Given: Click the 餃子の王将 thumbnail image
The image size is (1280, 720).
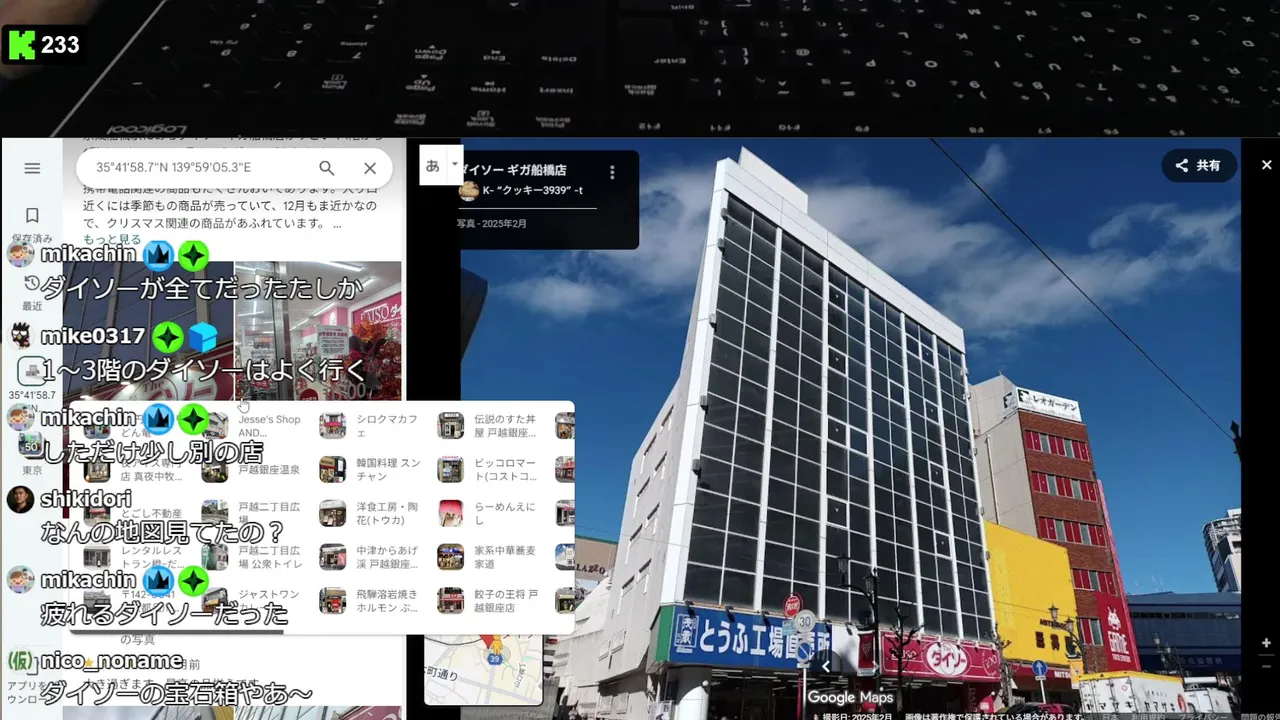Looking at the screenshot, I should (x=450, y=600).
